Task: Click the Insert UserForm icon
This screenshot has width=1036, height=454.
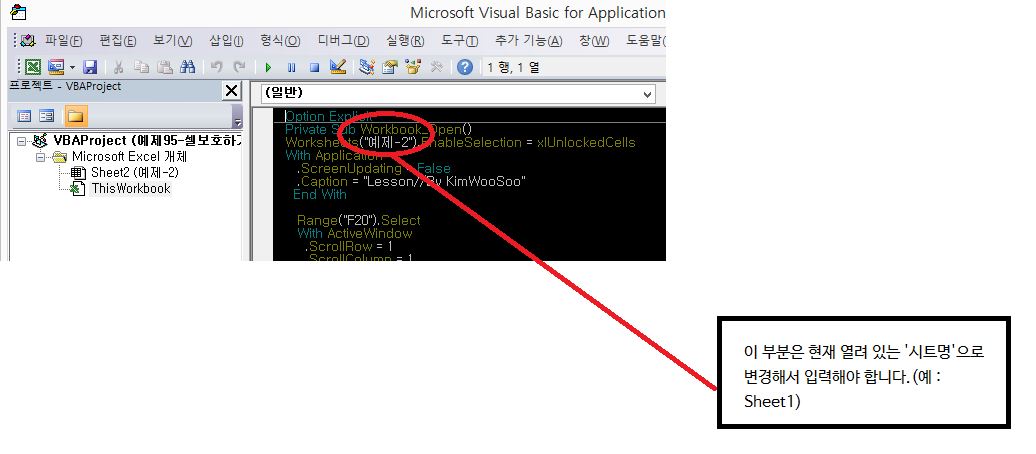Action: click(x=56, y=67)
